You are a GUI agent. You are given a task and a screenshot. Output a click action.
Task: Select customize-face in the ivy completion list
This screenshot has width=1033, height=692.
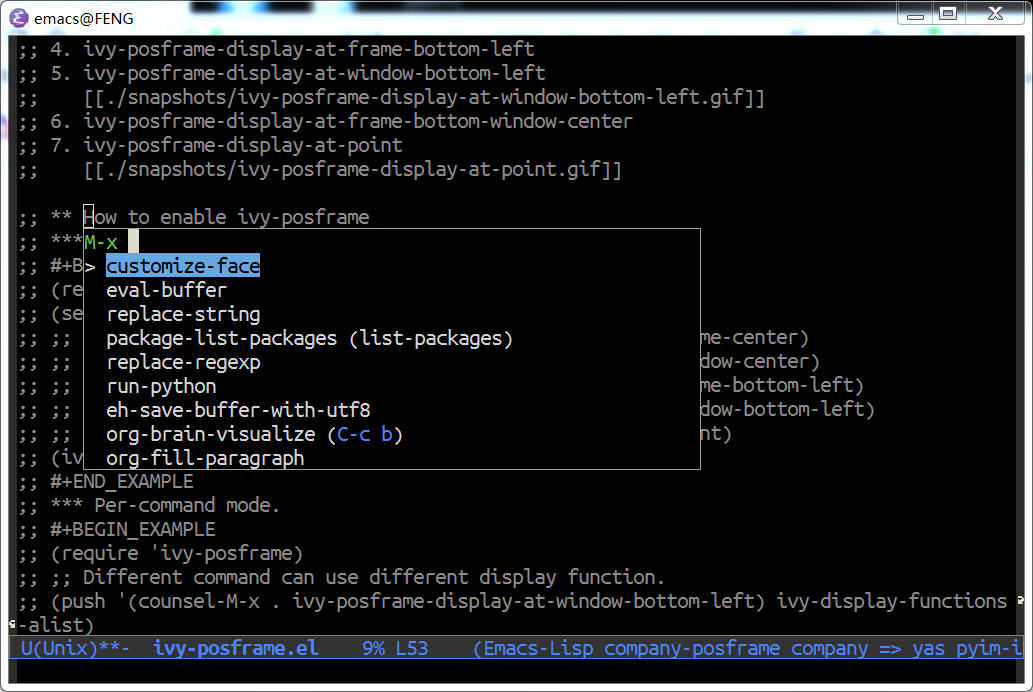183,266
